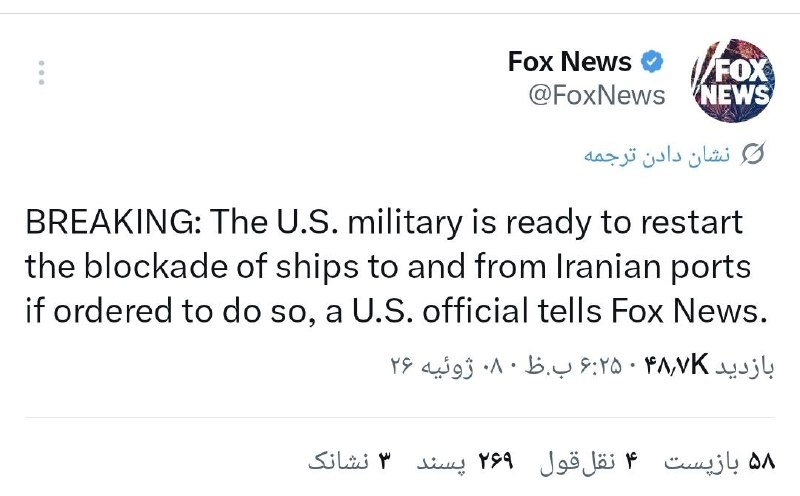
Task: Show translation via نشان دادن ترجمه link
Action: (657, 155)
